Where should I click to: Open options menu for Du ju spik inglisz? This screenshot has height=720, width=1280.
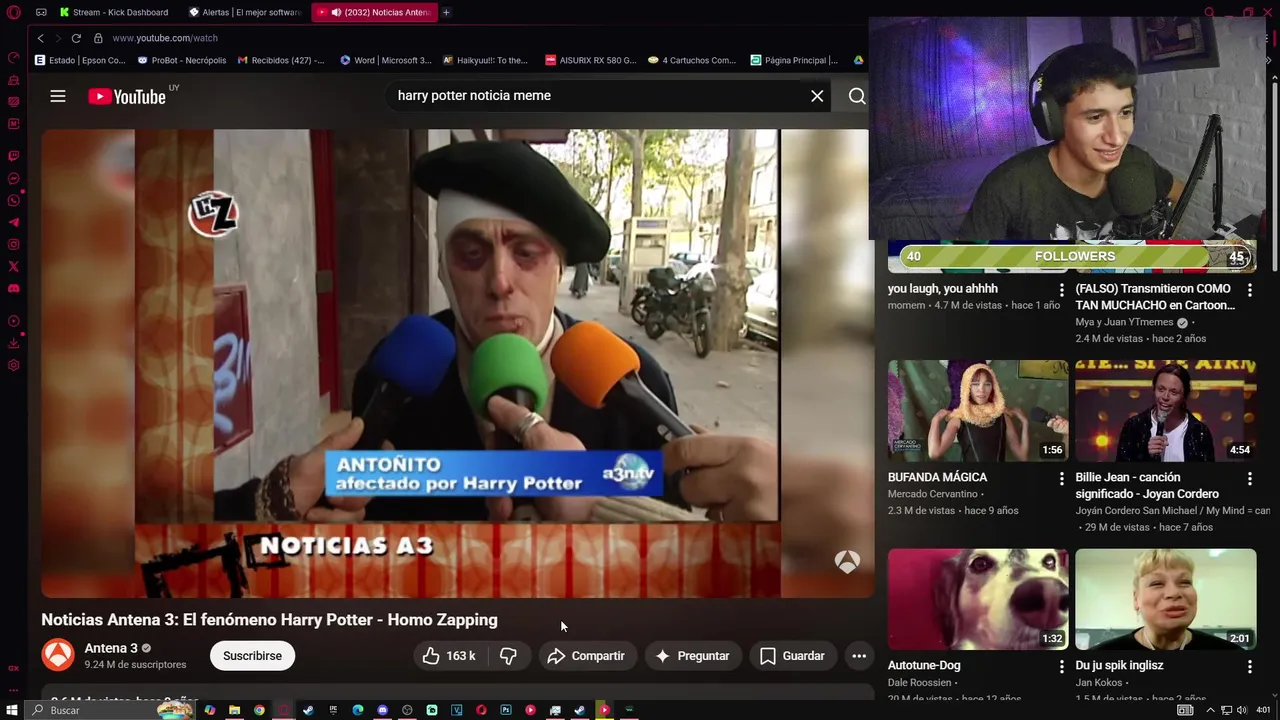[1249, 666]
